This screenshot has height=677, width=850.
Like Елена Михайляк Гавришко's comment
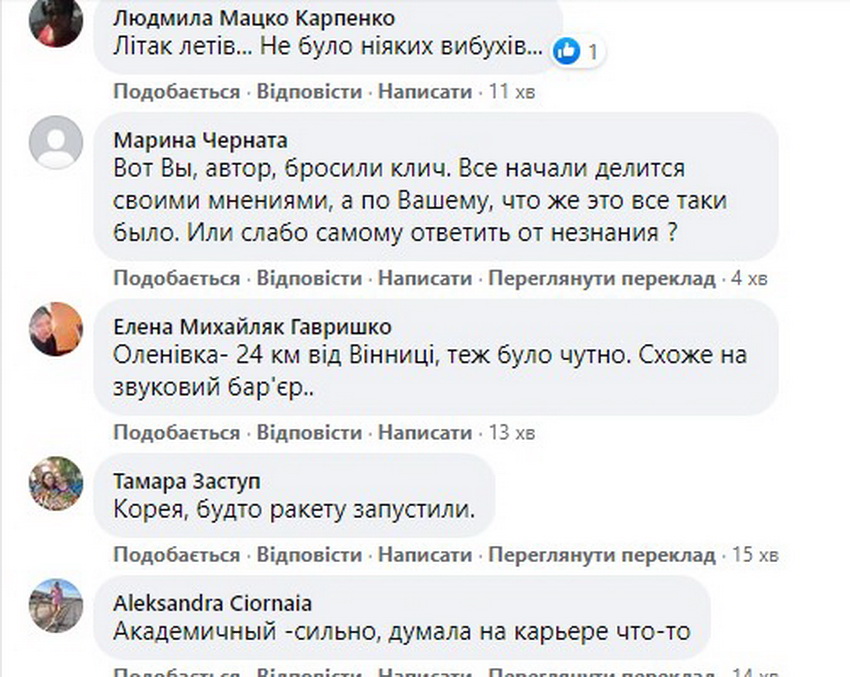tap(176, 432)
